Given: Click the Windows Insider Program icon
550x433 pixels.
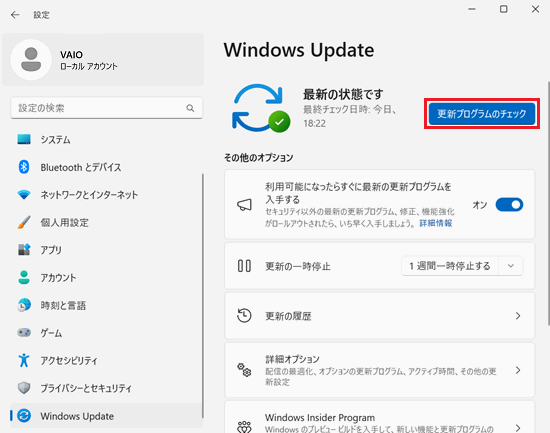Looking at the screenshot, I should tap(244, 427).
